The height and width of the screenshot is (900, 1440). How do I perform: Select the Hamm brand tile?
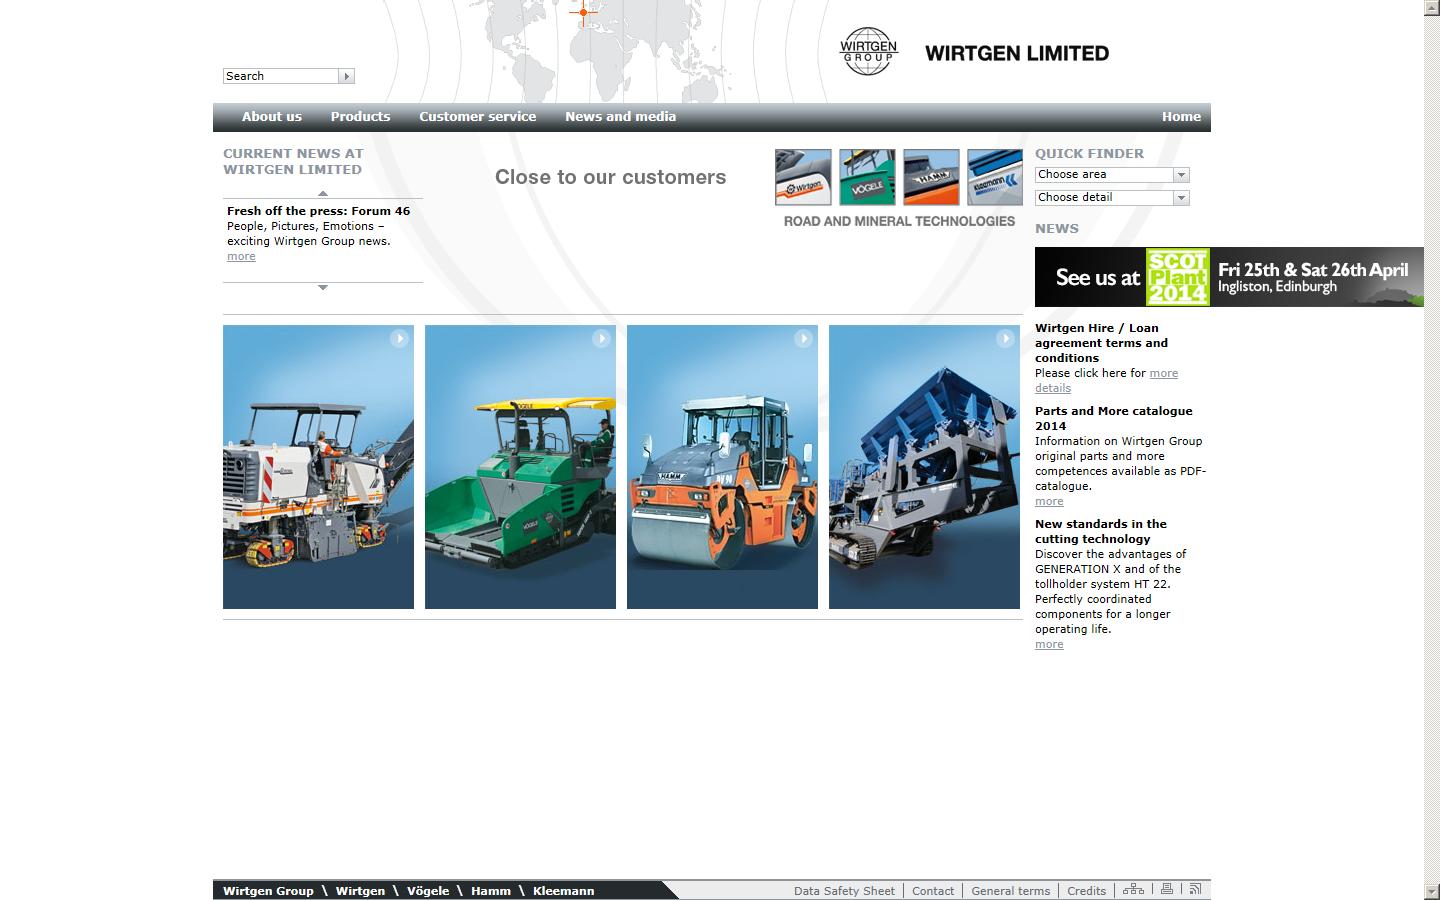(931, 177)
